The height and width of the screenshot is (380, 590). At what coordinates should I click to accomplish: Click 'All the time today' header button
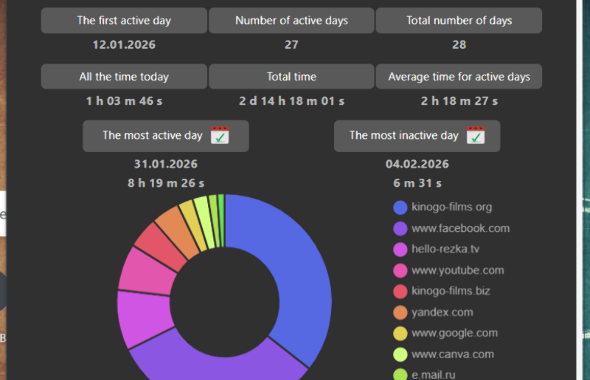pyautogui.click(x=124, y=76)
